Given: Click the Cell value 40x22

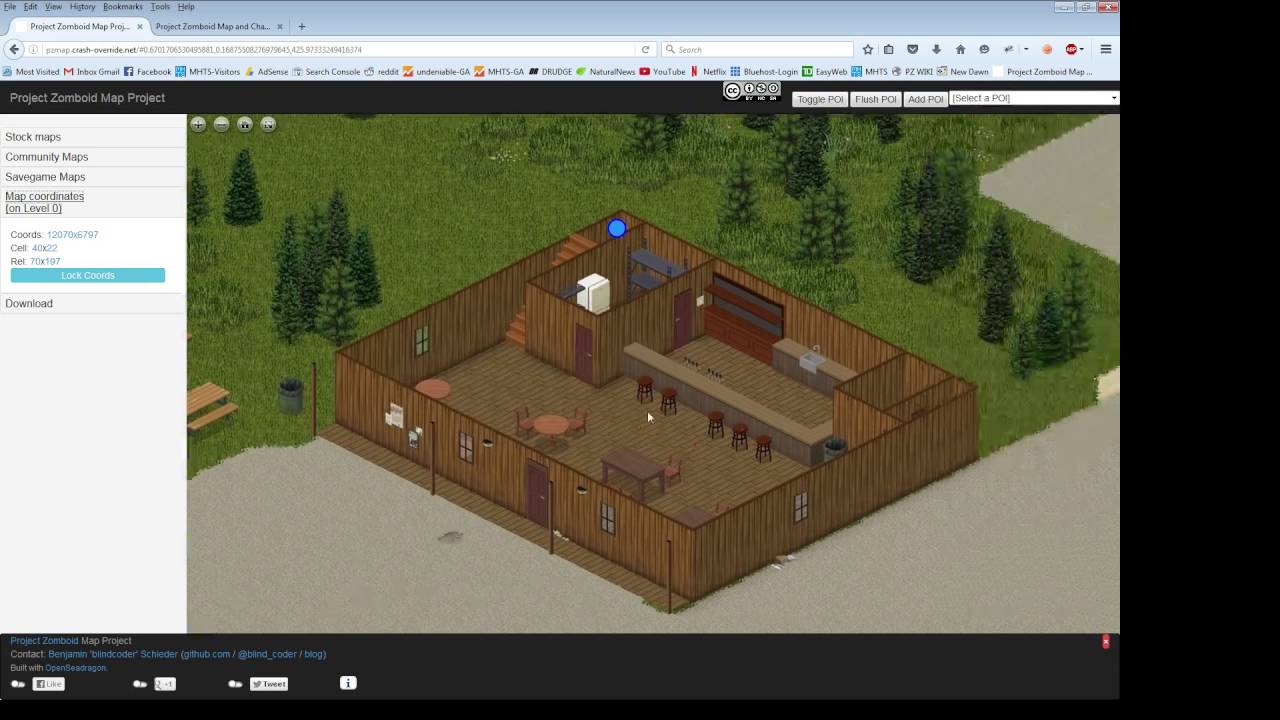Looking at the screenshot, I should click(x=45, y=248).
